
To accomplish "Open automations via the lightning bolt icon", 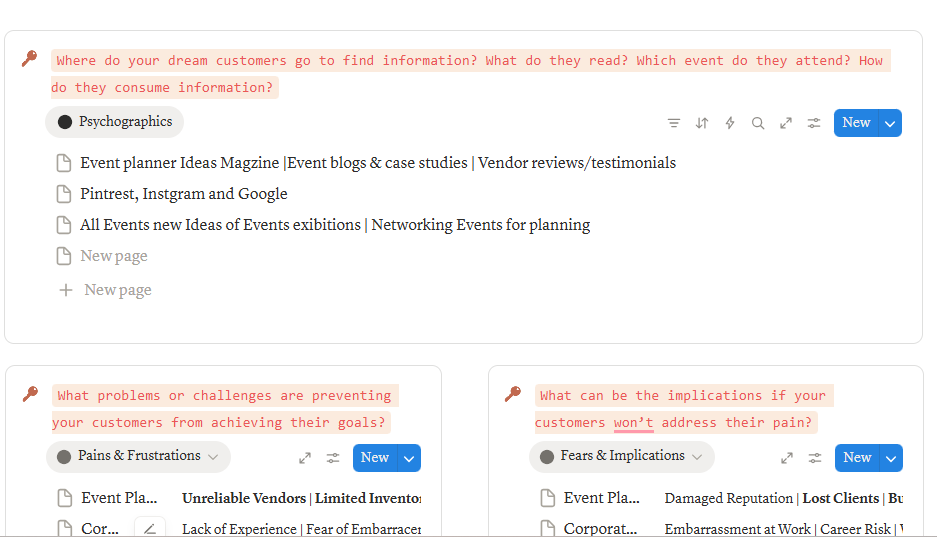I will (x=730, y=123).
